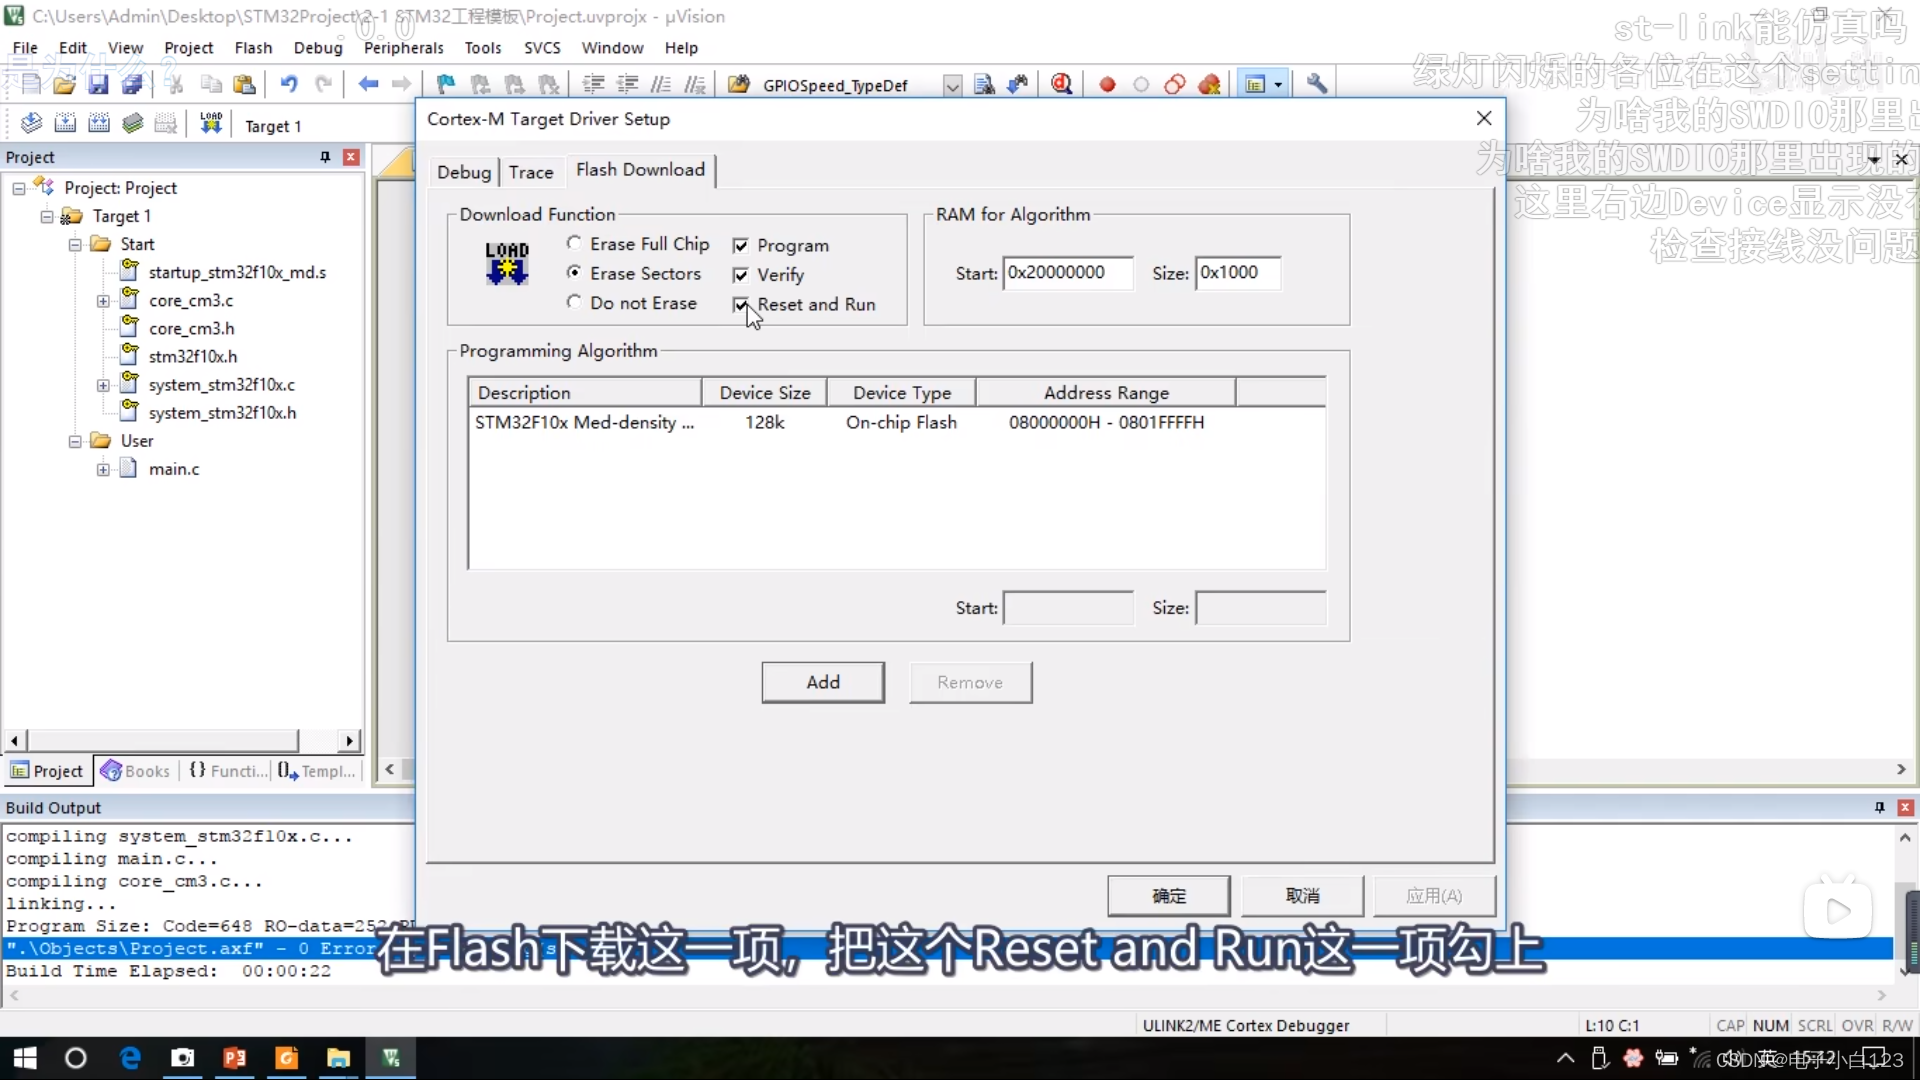Expand the main.c tree node
This screenshot has width=1920, height=1080.
pyautogui.click(x=103, y=469)
